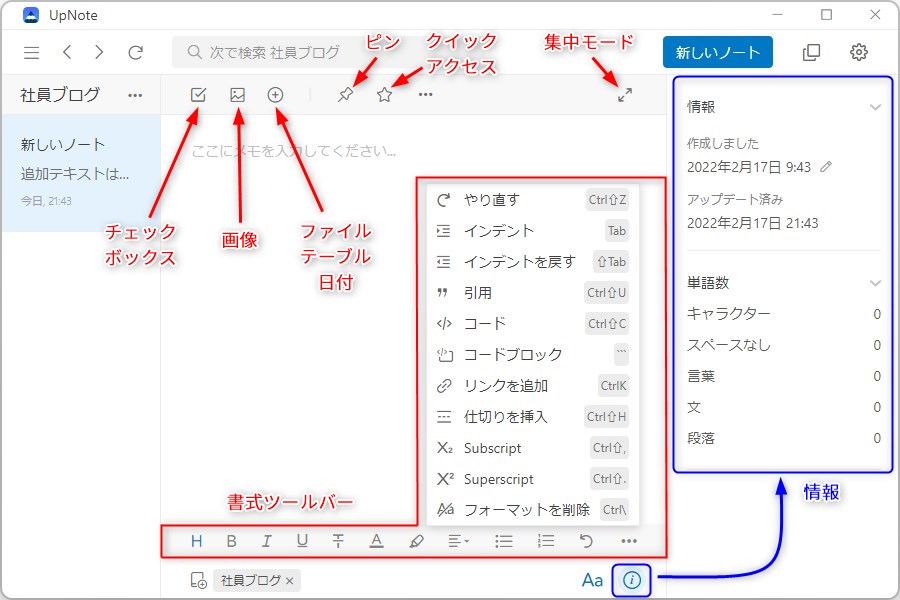Viewport: 900px width, 600px height.
Task: Choose 引用 from the menu
Action: [x=532, y=293]
